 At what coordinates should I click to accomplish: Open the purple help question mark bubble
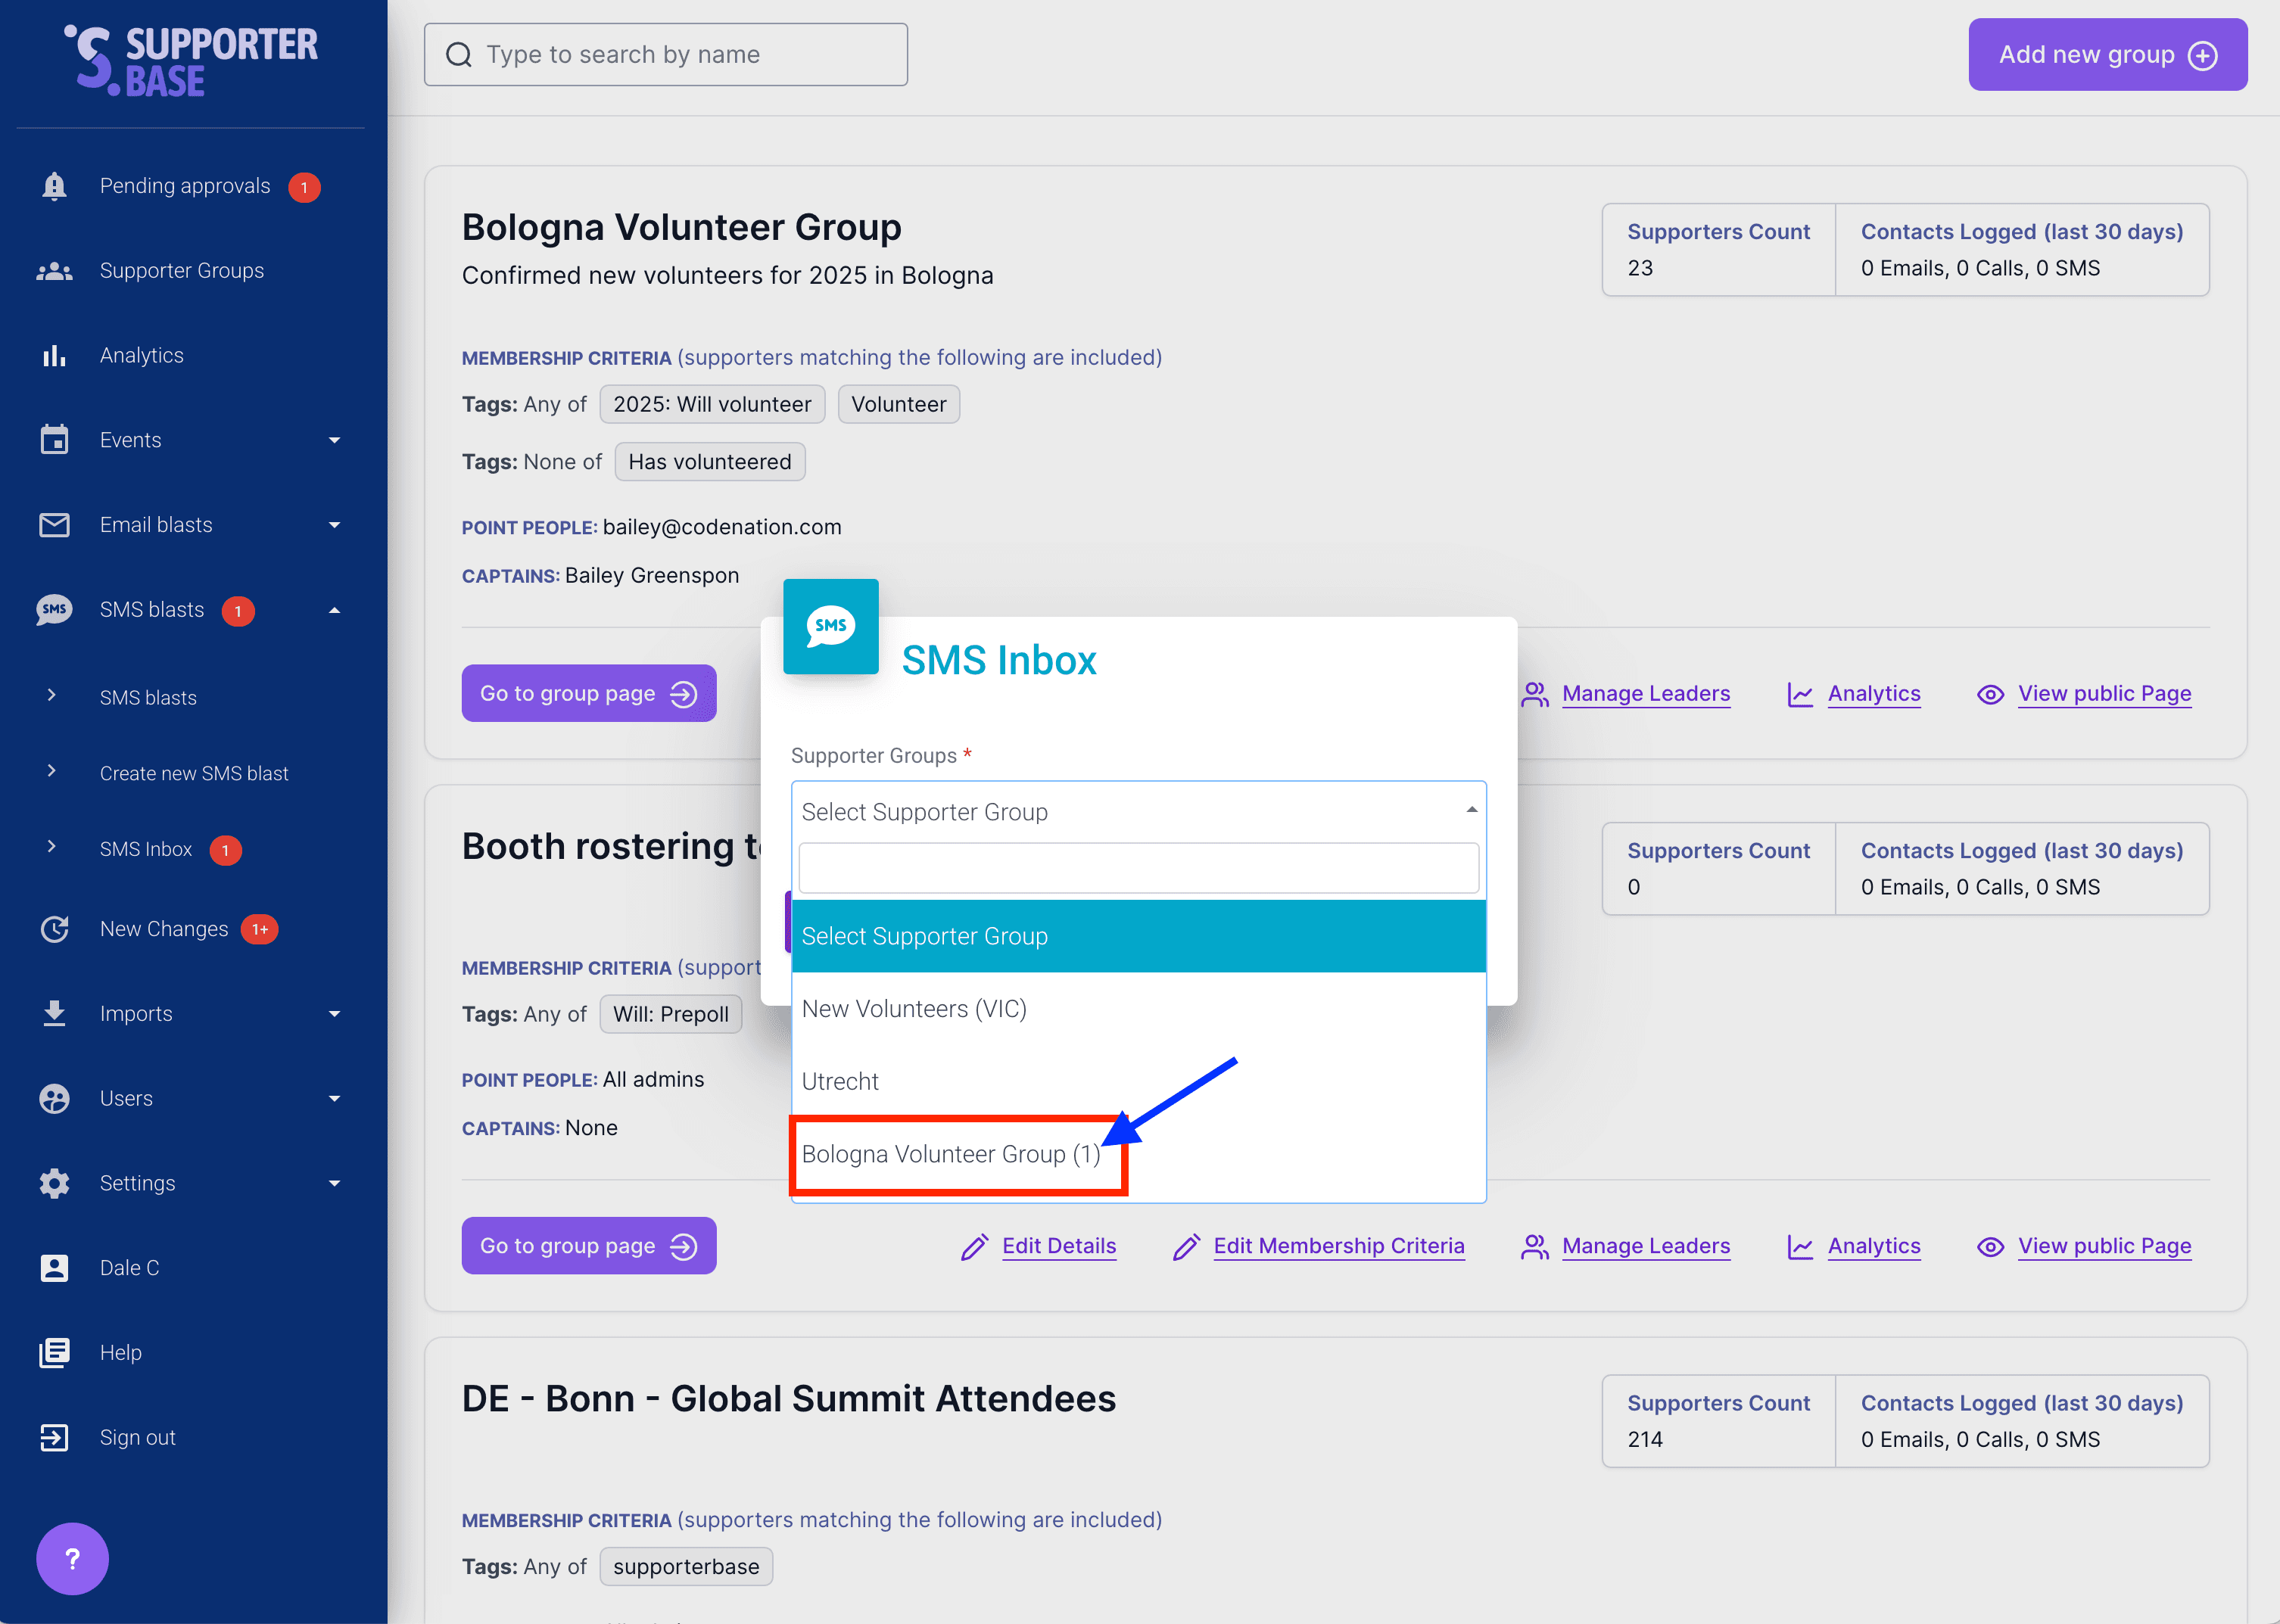tap(72, 1558)
